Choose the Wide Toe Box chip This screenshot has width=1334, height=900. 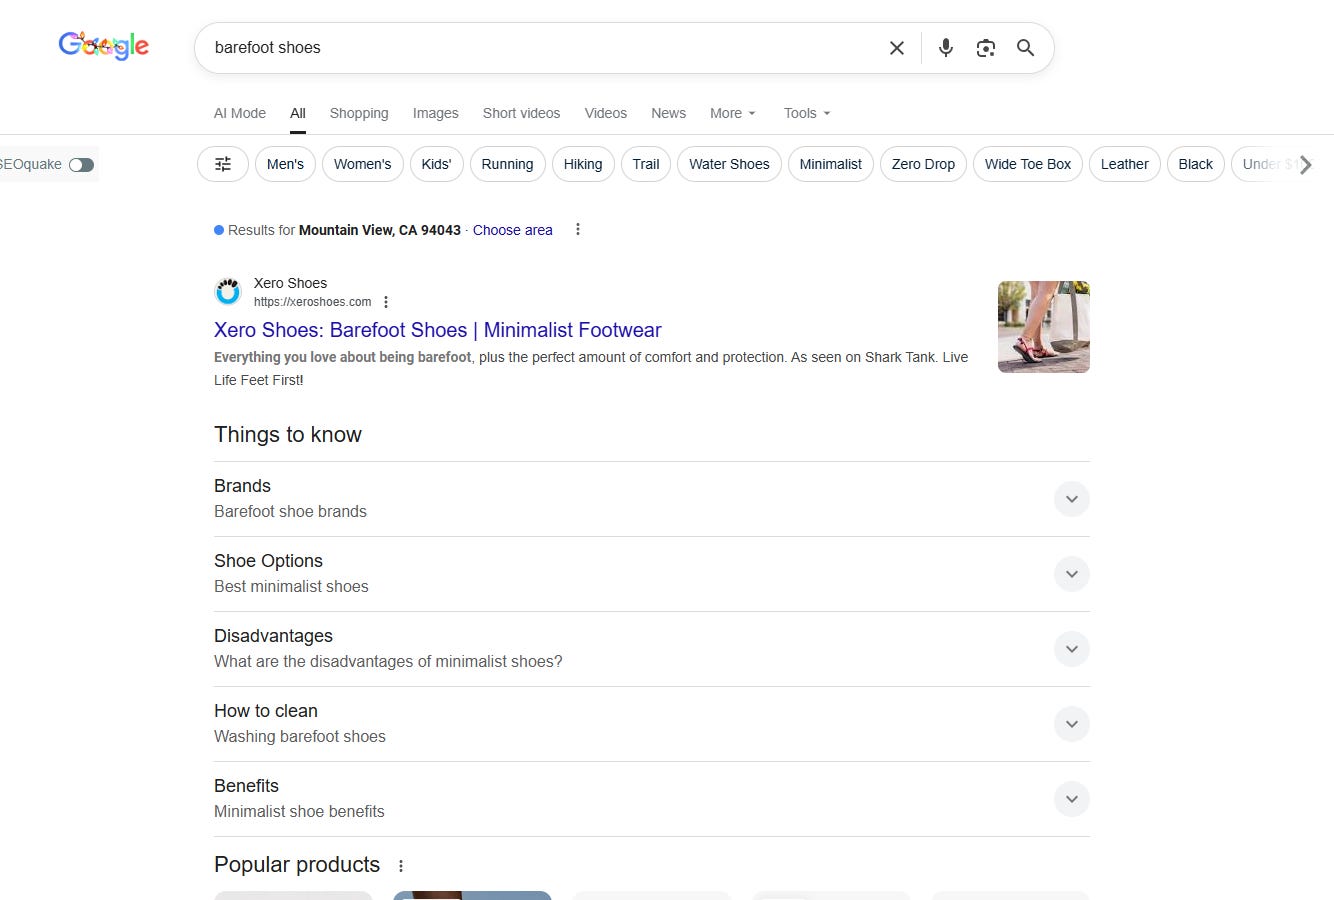[1028, 164]
